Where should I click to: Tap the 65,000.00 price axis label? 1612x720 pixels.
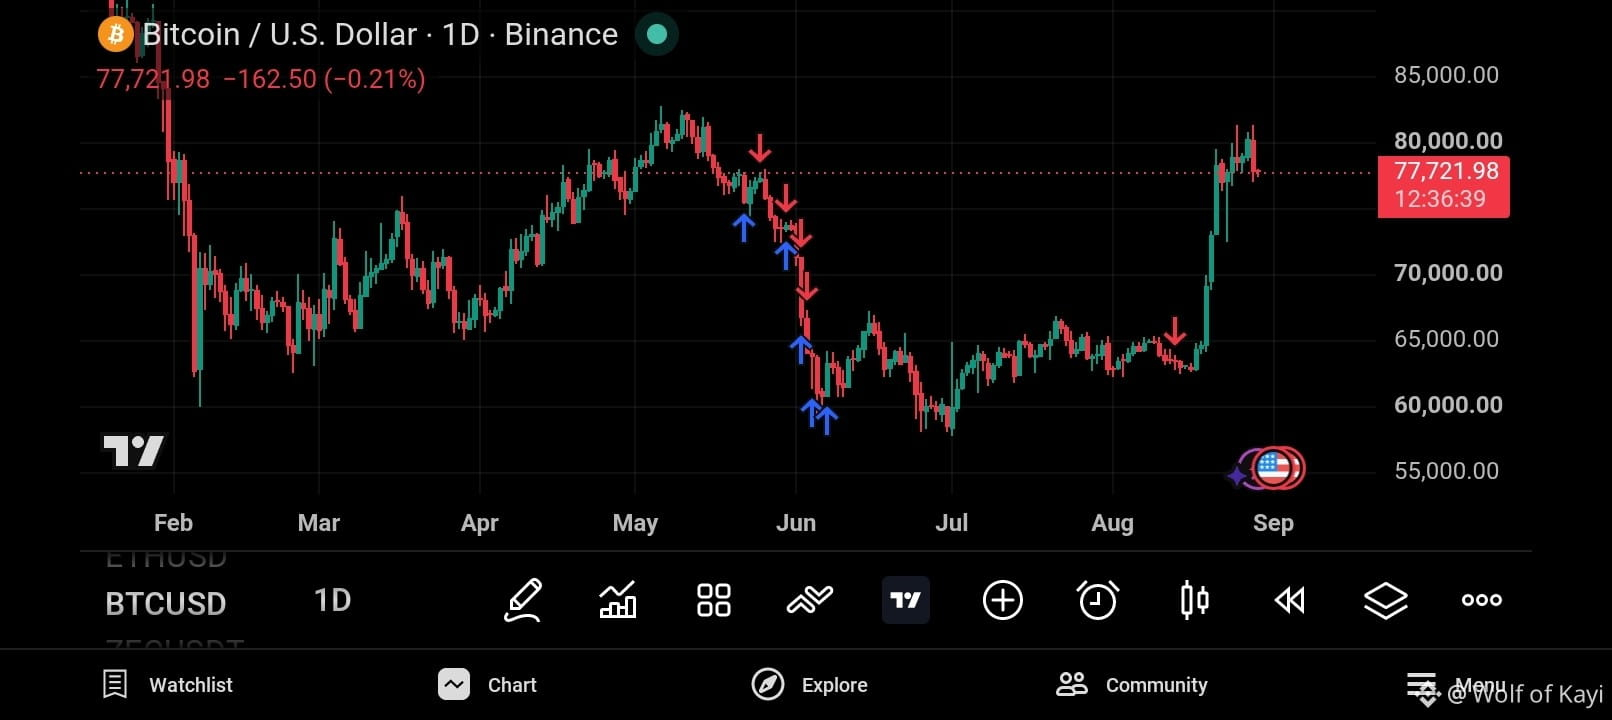(1446, 339)
